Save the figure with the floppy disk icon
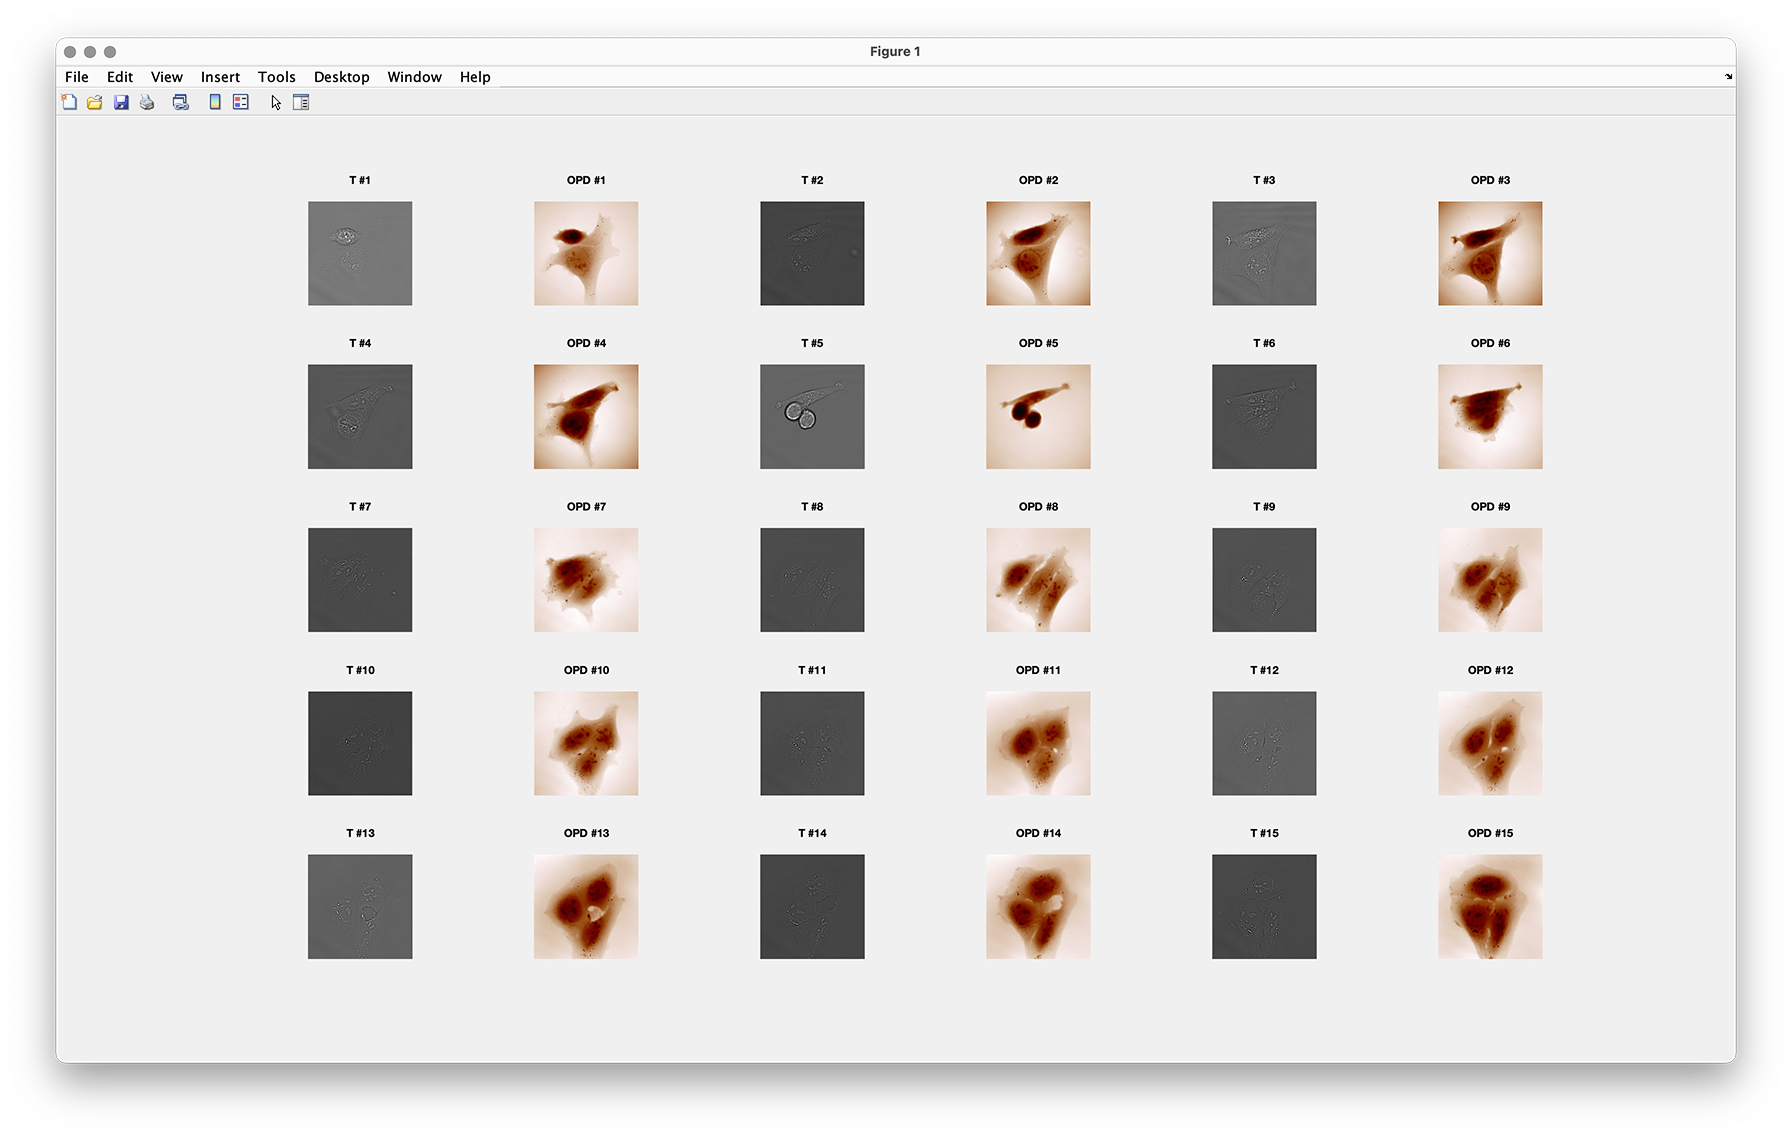This screenshot has width=1792, height=1137. click(121, 102)
